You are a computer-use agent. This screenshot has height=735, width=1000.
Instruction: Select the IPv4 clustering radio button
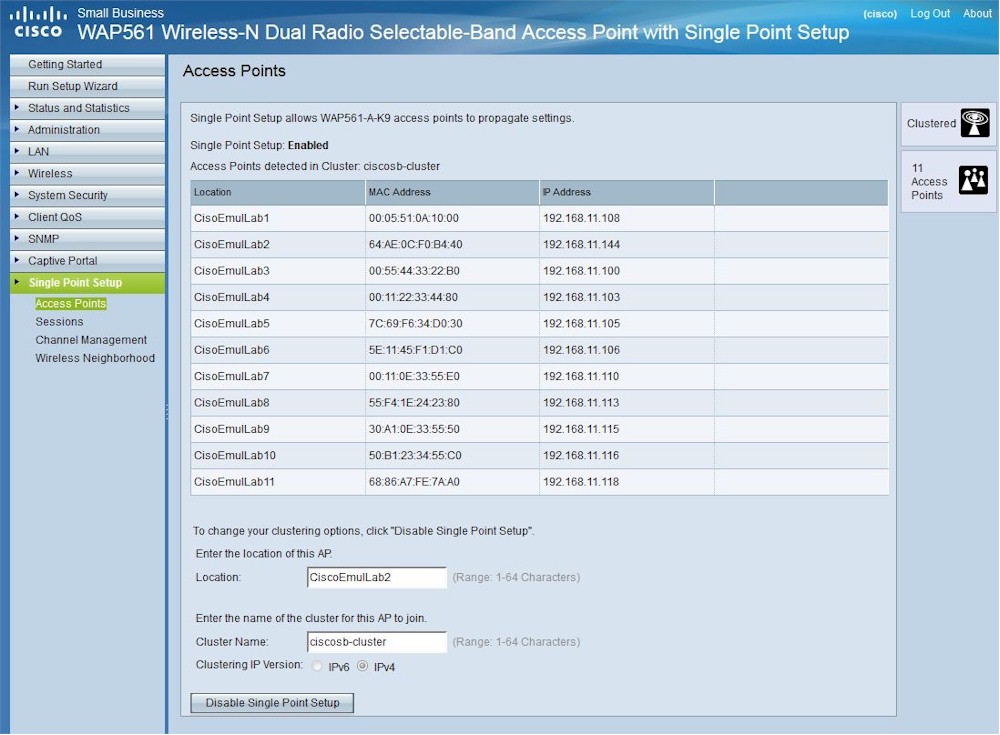pos(362,666)
